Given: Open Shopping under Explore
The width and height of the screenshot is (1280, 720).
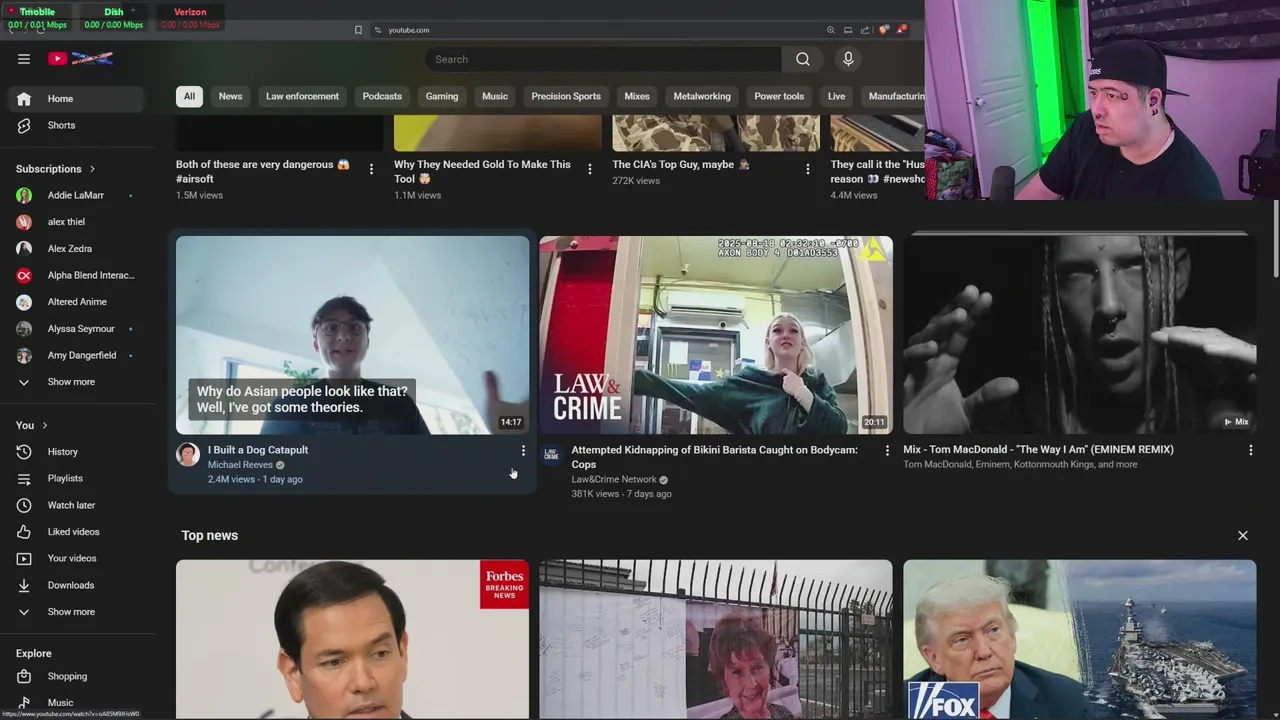Looking at the screenshot, I should click(x=76, y=676).
